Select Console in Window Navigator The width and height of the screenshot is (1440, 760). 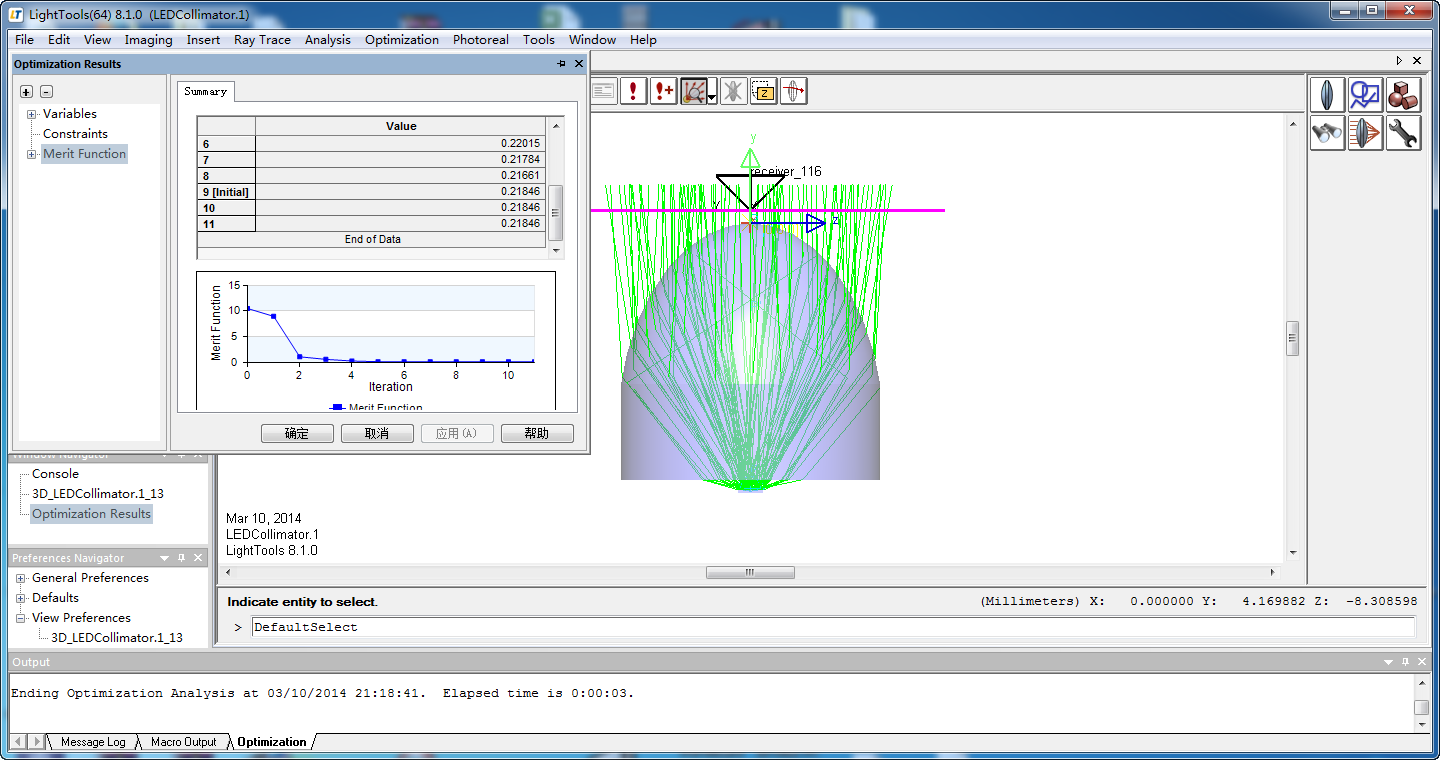tap(55, 474)
